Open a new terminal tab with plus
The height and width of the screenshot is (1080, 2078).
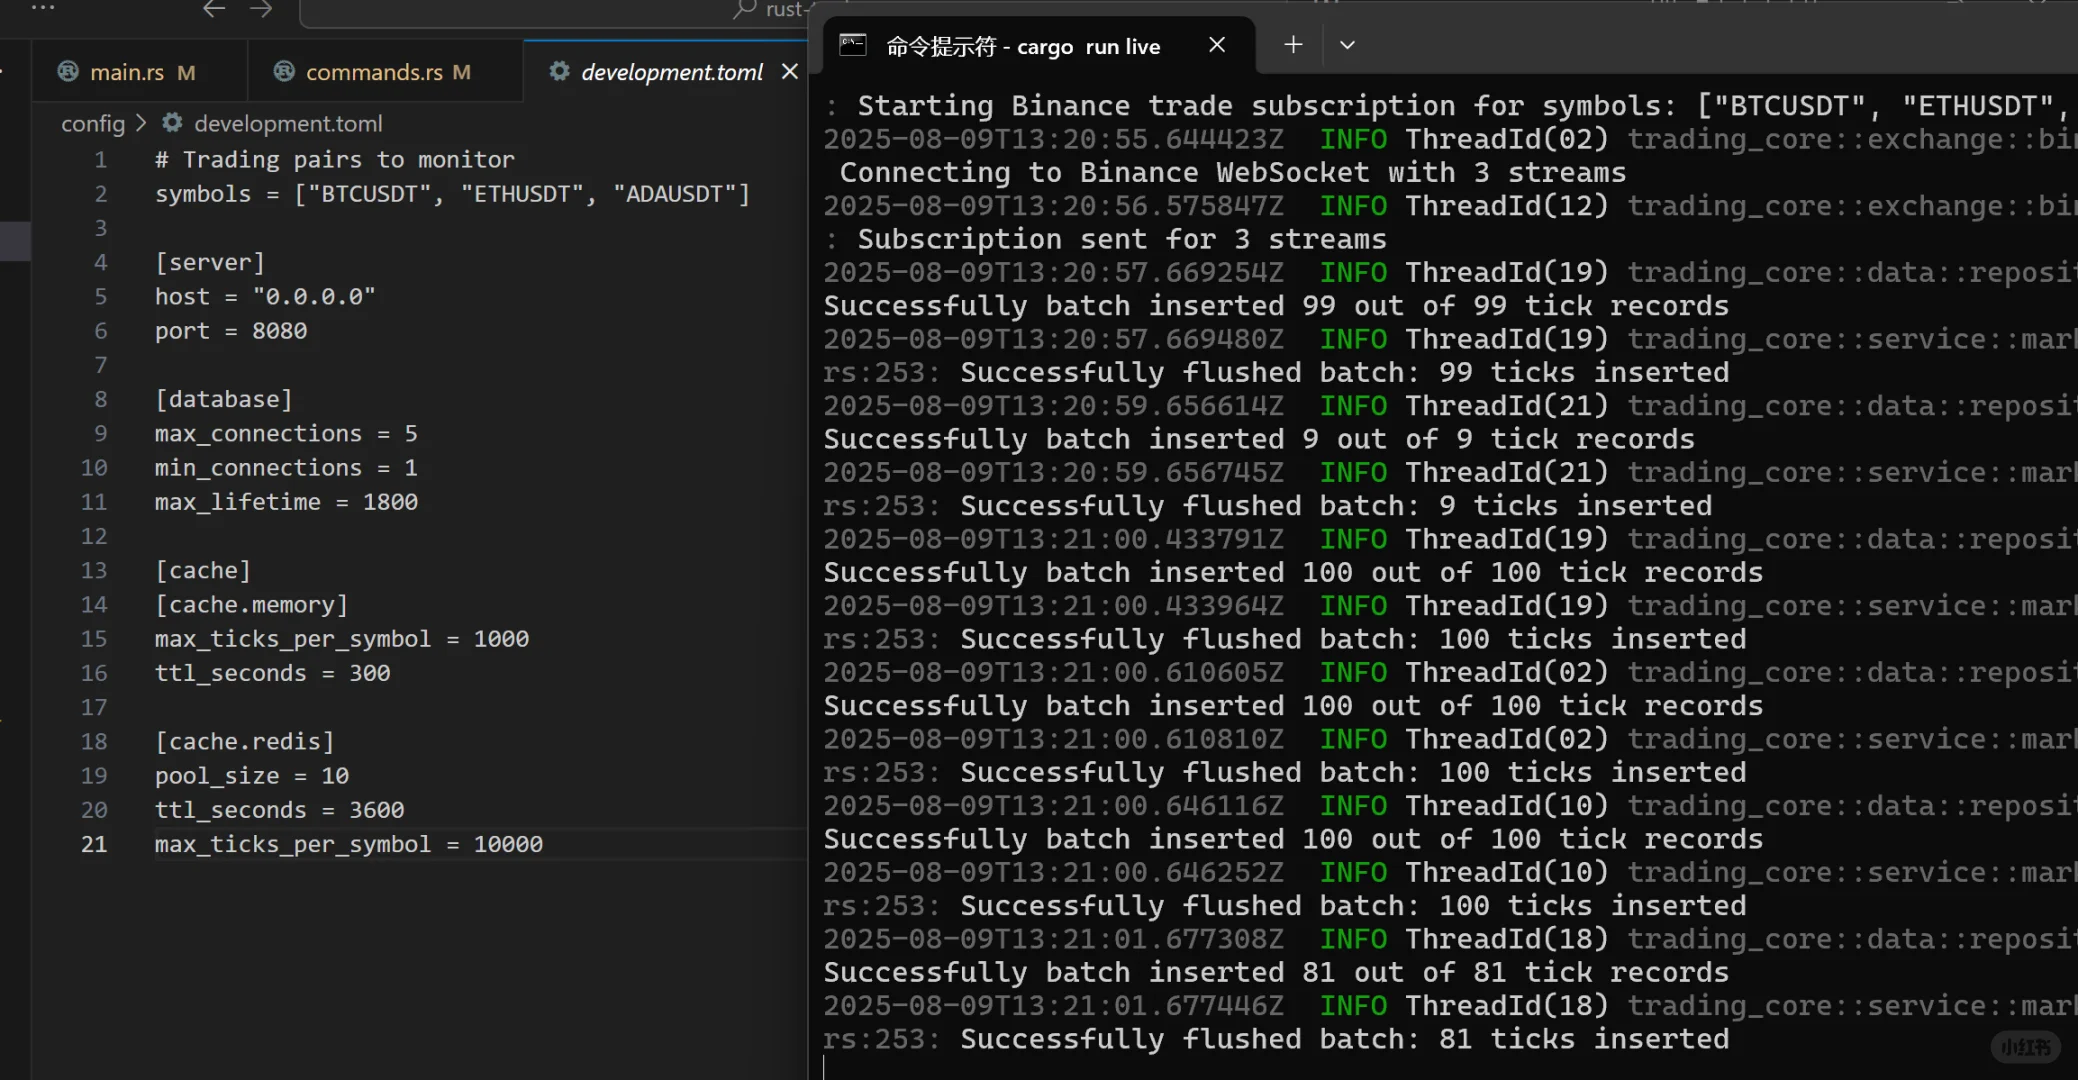coord(1293,45)
